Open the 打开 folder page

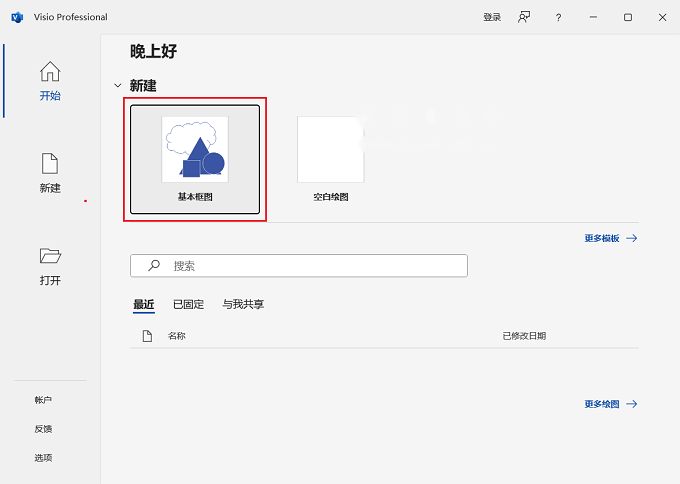(x=50, y=266)
